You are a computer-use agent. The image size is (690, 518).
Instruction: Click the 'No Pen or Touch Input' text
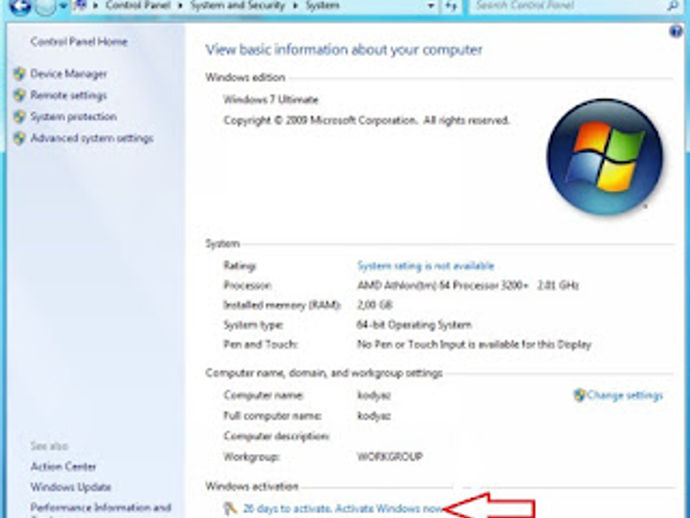coord(474,345)
